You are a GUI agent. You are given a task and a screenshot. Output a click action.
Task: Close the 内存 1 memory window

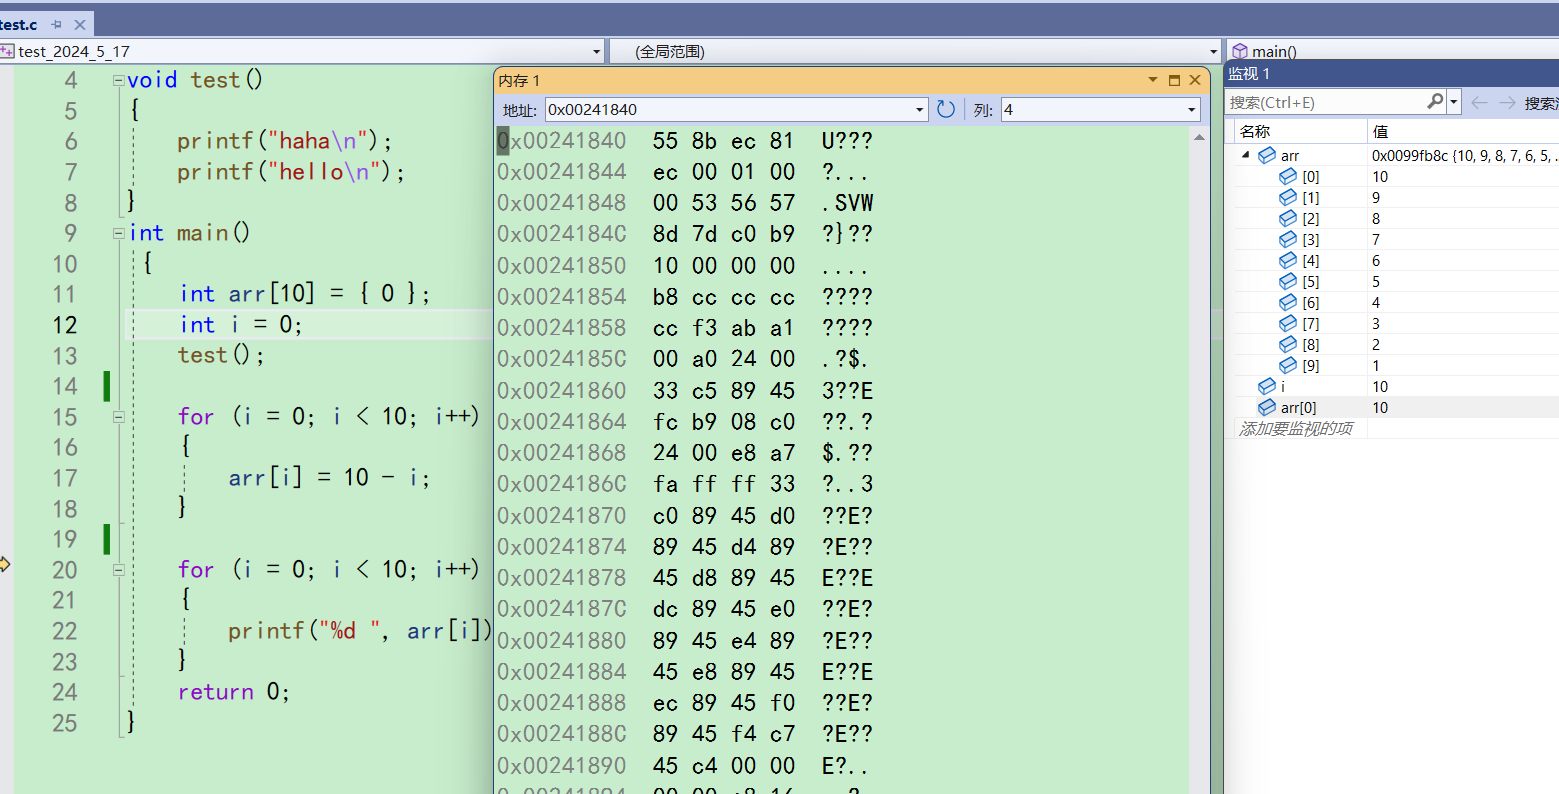tap(1195, 80)
